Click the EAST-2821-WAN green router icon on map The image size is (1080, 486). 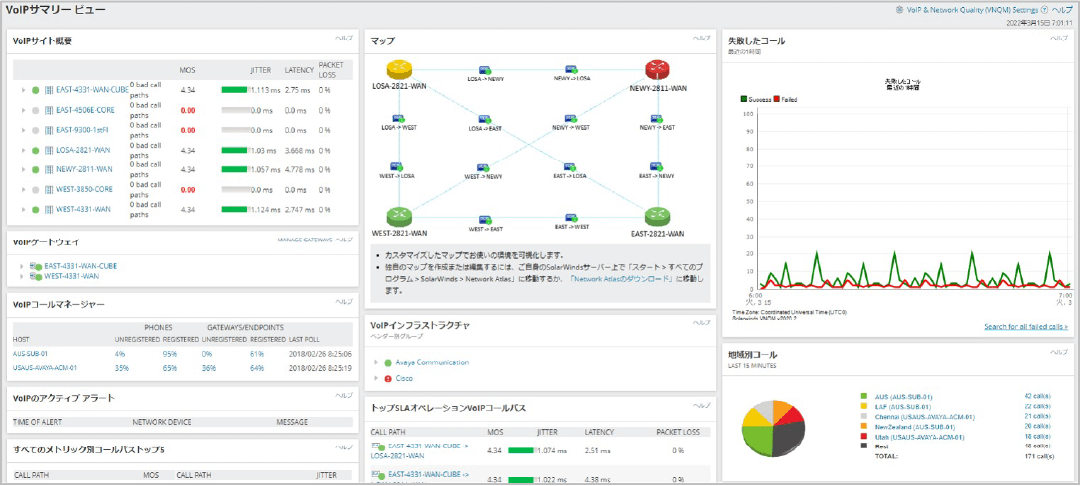click(x=658, y=217)
